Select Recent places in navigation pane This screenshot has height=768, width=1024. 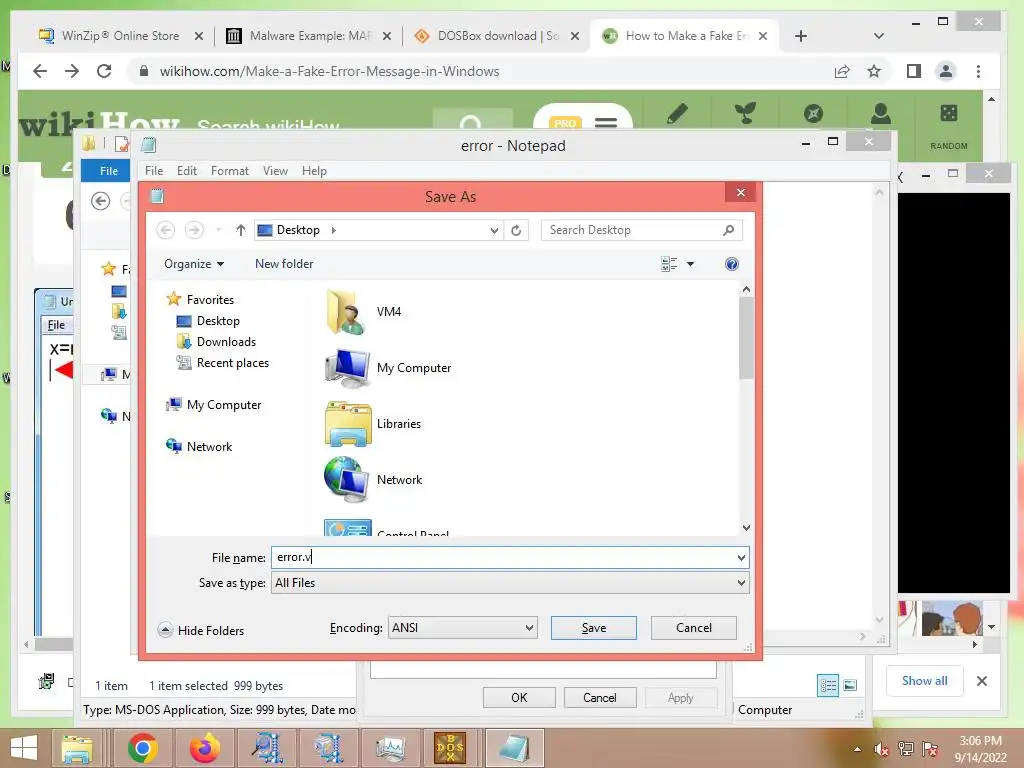point(222,362)
